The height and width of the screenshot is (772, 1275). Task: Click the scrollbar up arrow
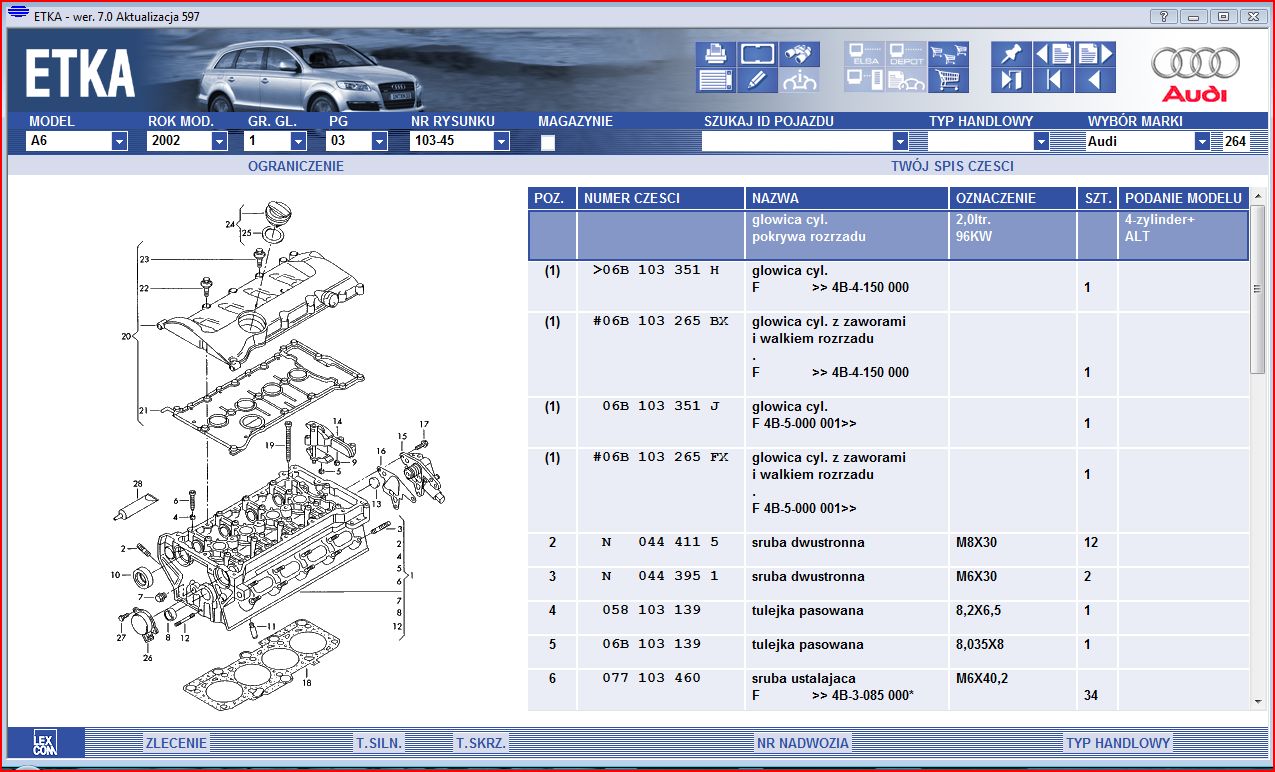point(1258,198)
